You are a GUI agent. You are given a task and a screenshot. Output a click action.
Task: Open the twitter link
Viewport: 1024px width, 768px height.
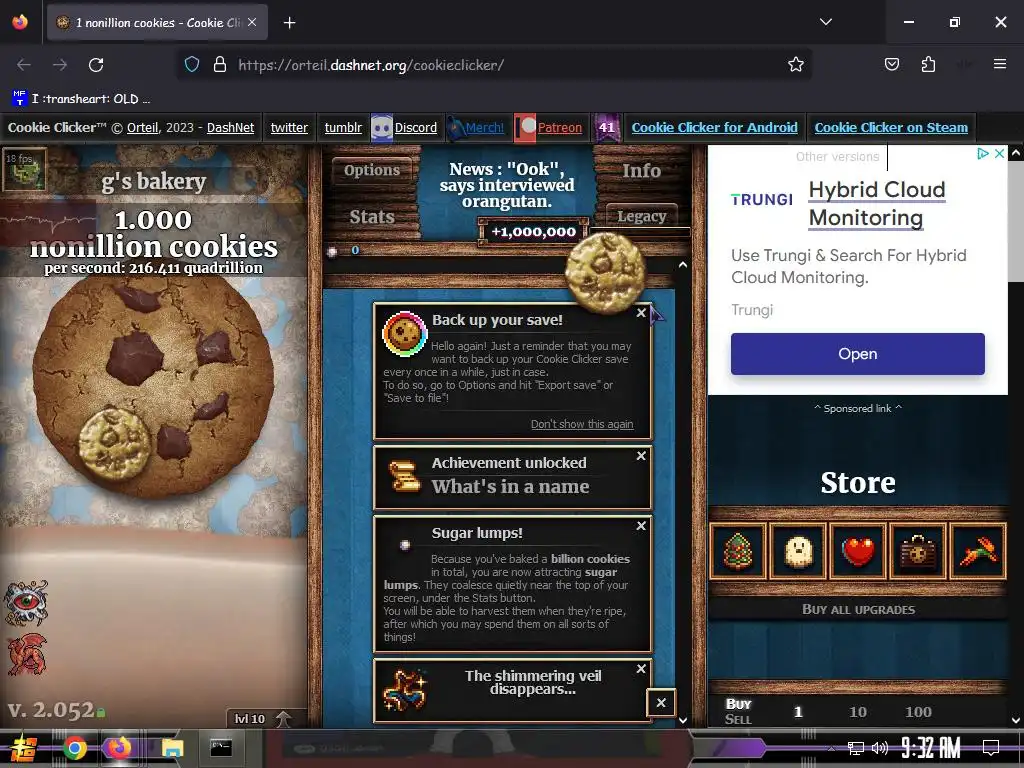click(x=289, y=127)
